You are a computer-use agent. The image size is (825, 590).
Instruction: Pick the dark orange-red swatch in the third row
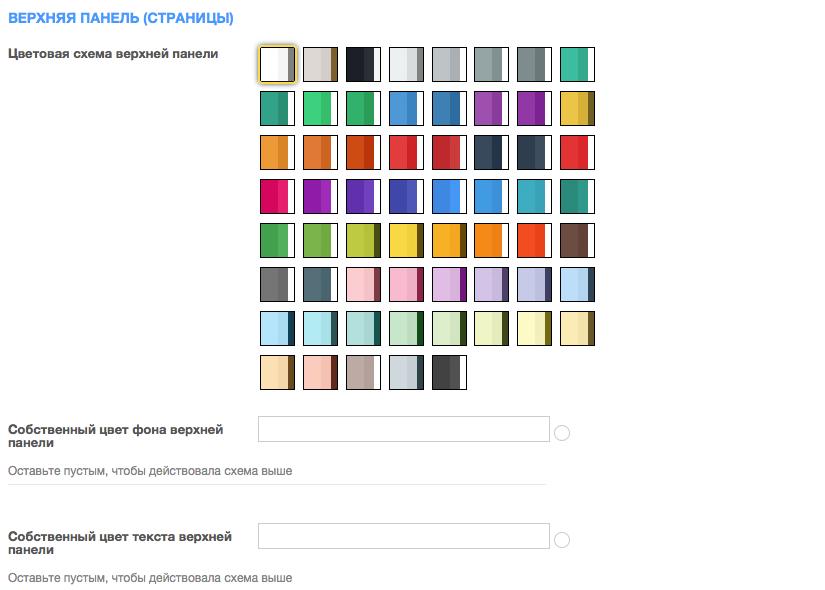tap(363, 152)
